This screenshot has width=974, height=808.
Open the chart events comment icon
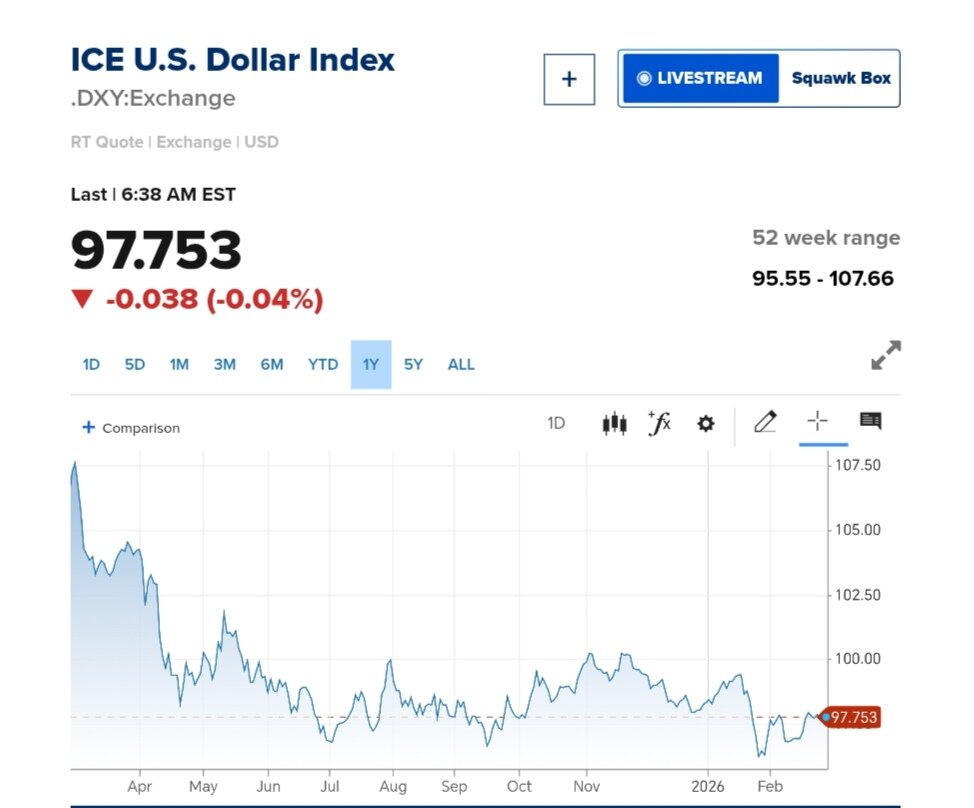click(x=870, y=421)
